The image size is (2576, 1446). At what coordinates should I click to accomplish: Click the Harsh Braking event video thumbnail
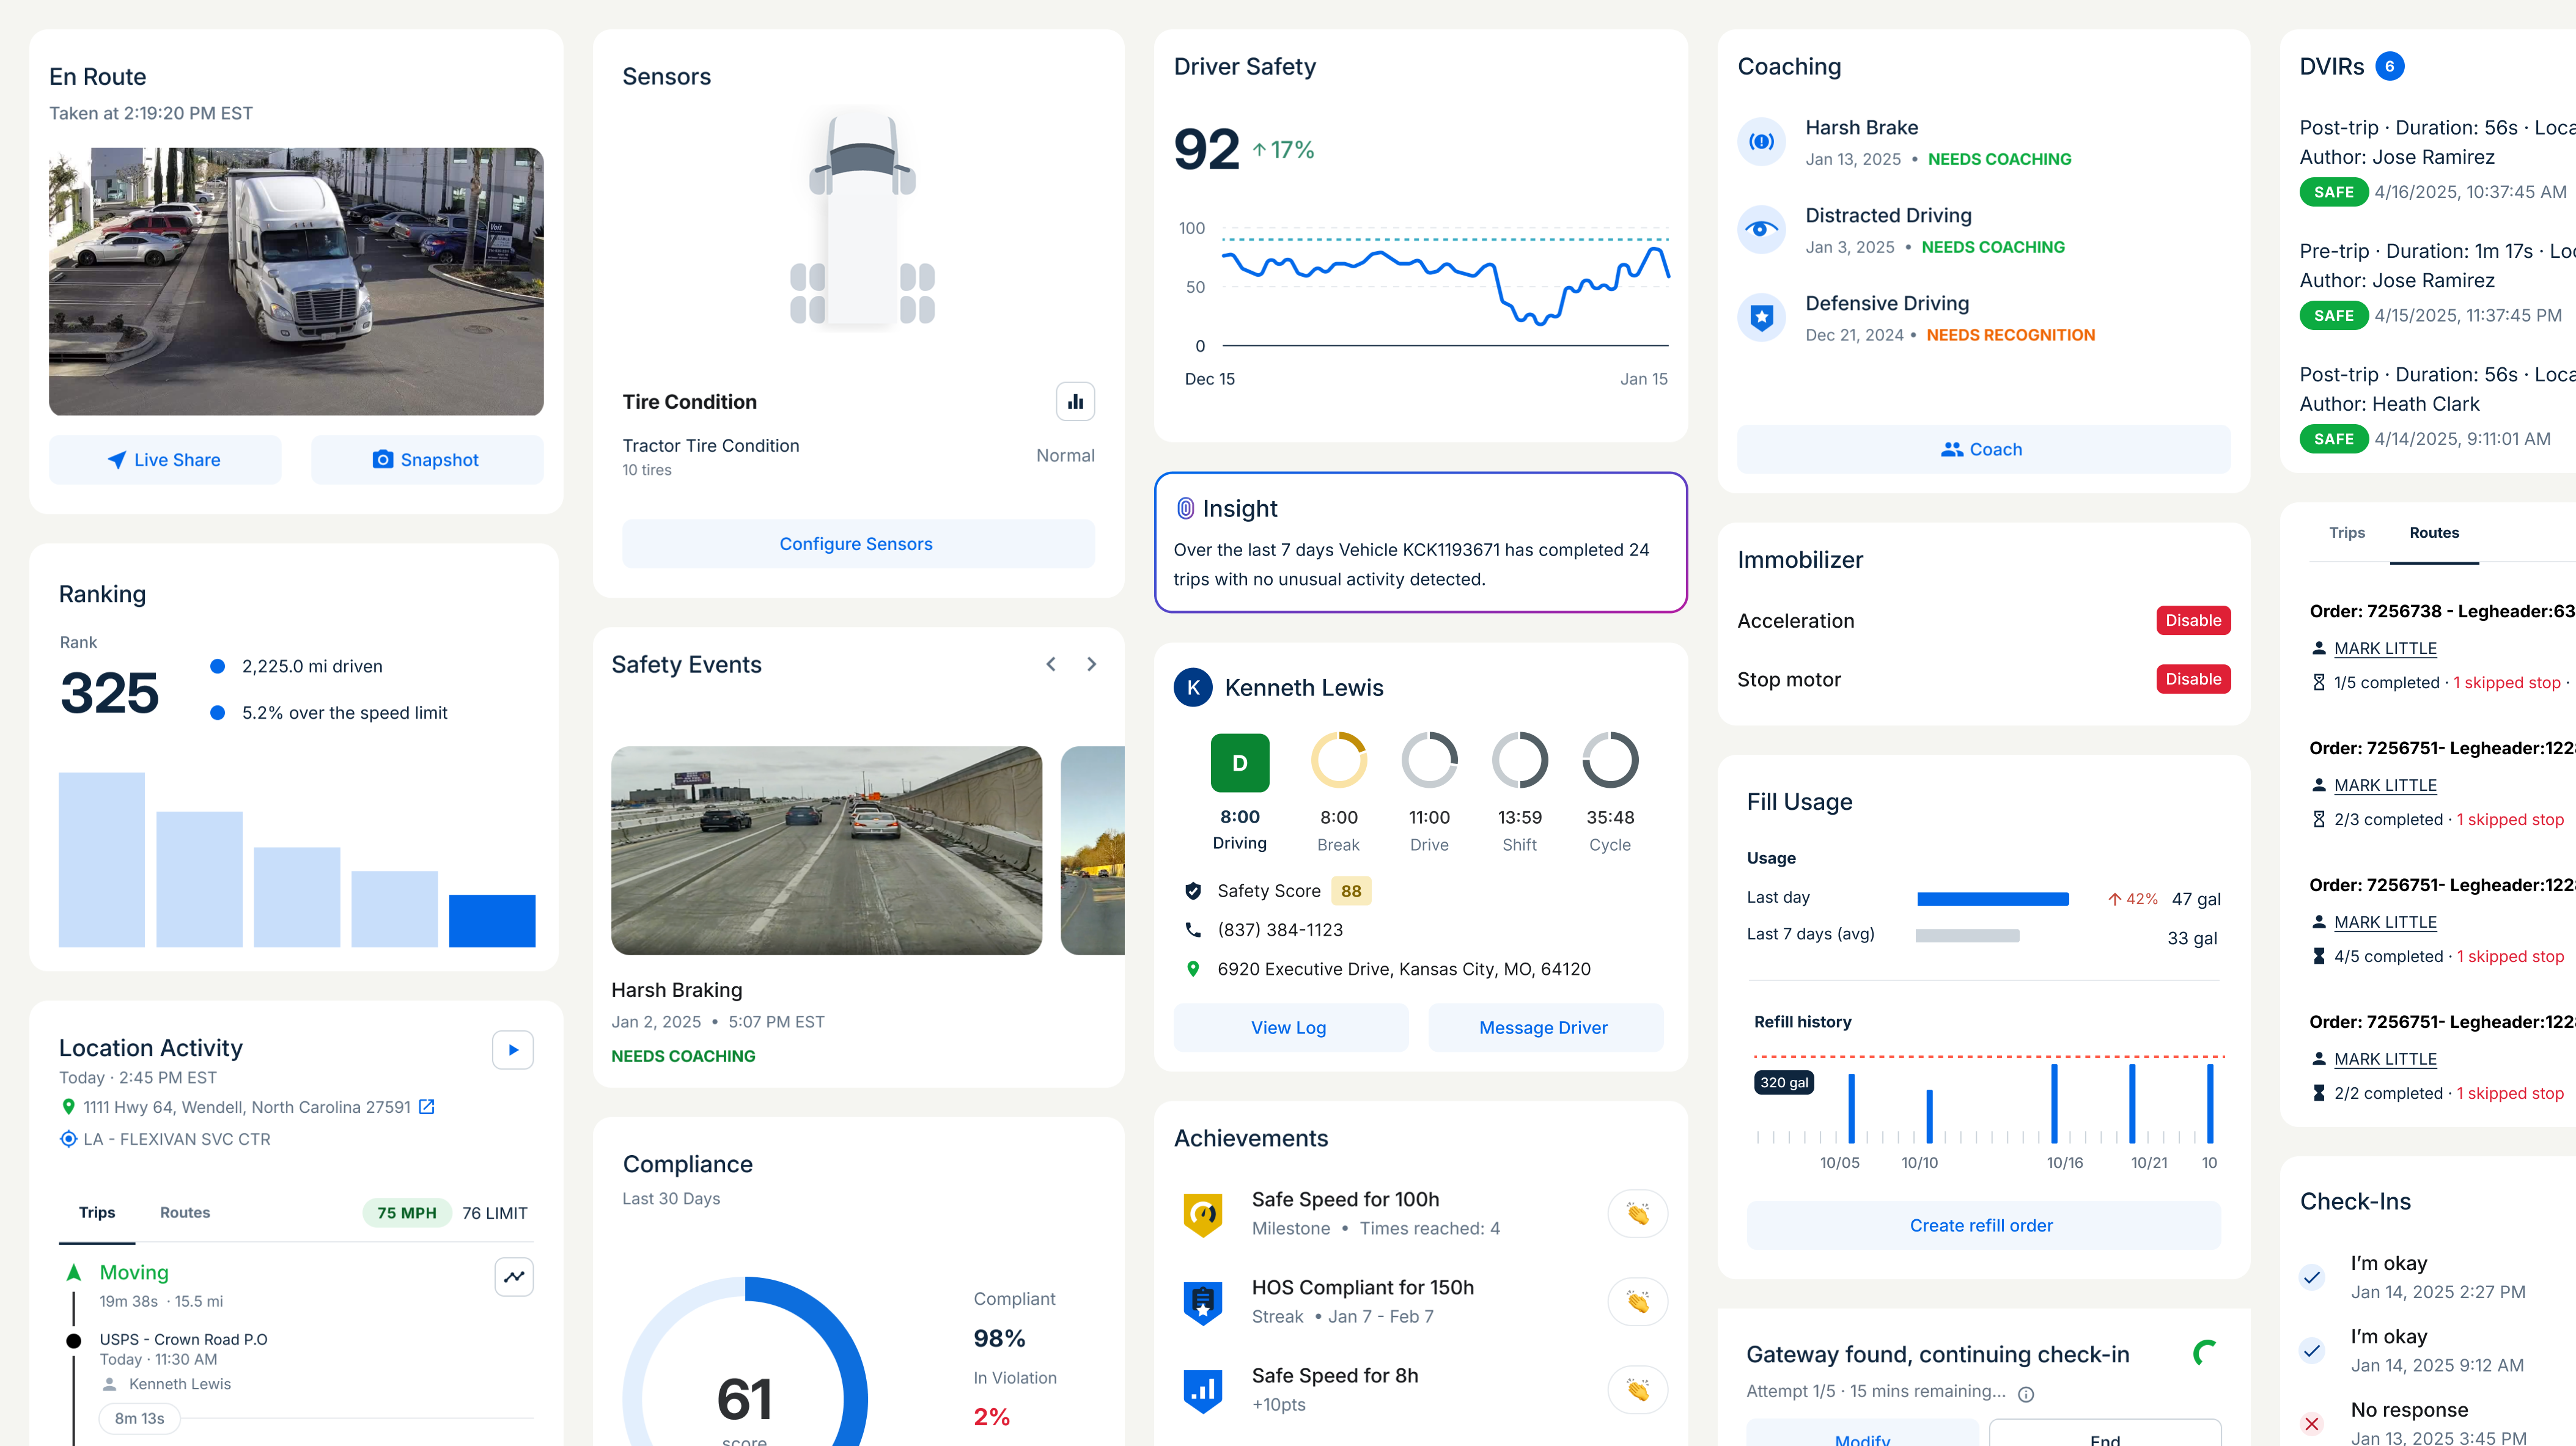click(826, 850)
